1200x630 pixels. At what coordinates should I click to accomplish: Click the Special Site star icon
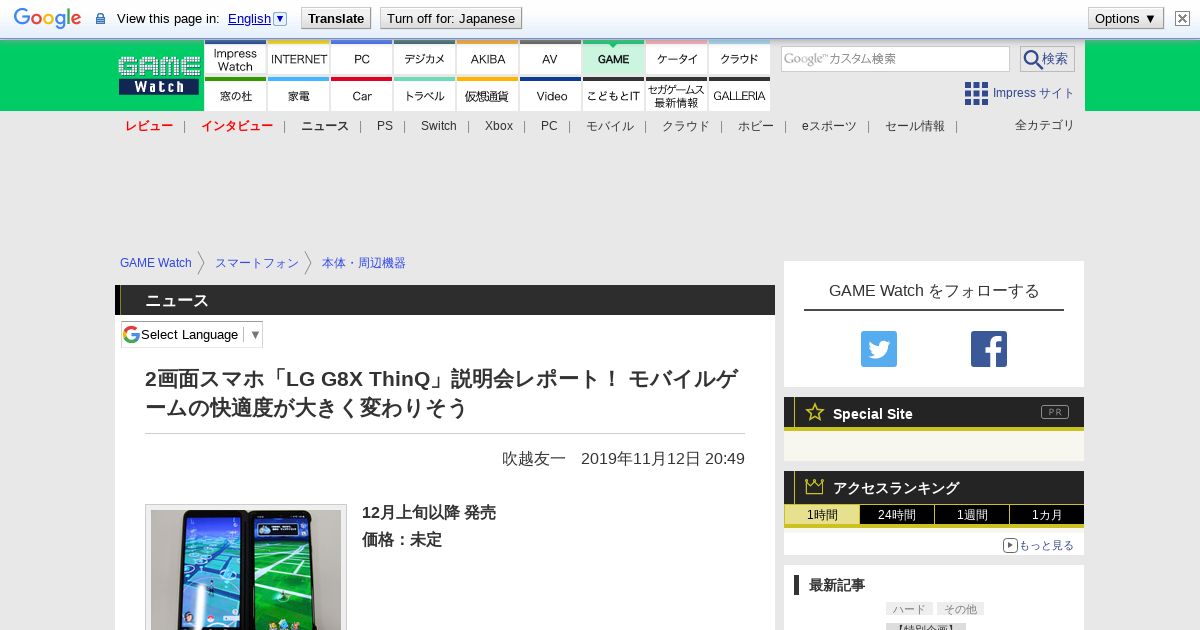pos(815,412)
